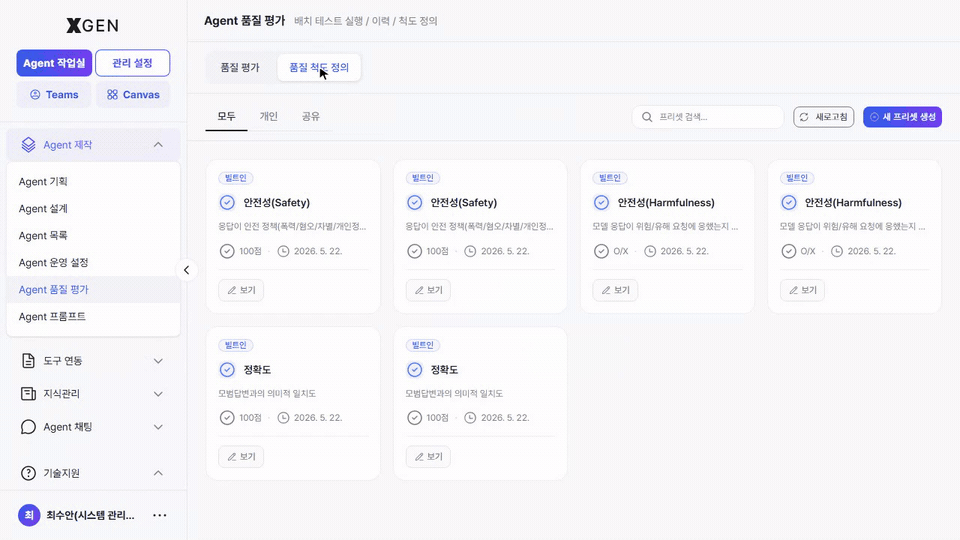Click check icon beside second 안전성(Harmfulness) title

pos(789,203)
